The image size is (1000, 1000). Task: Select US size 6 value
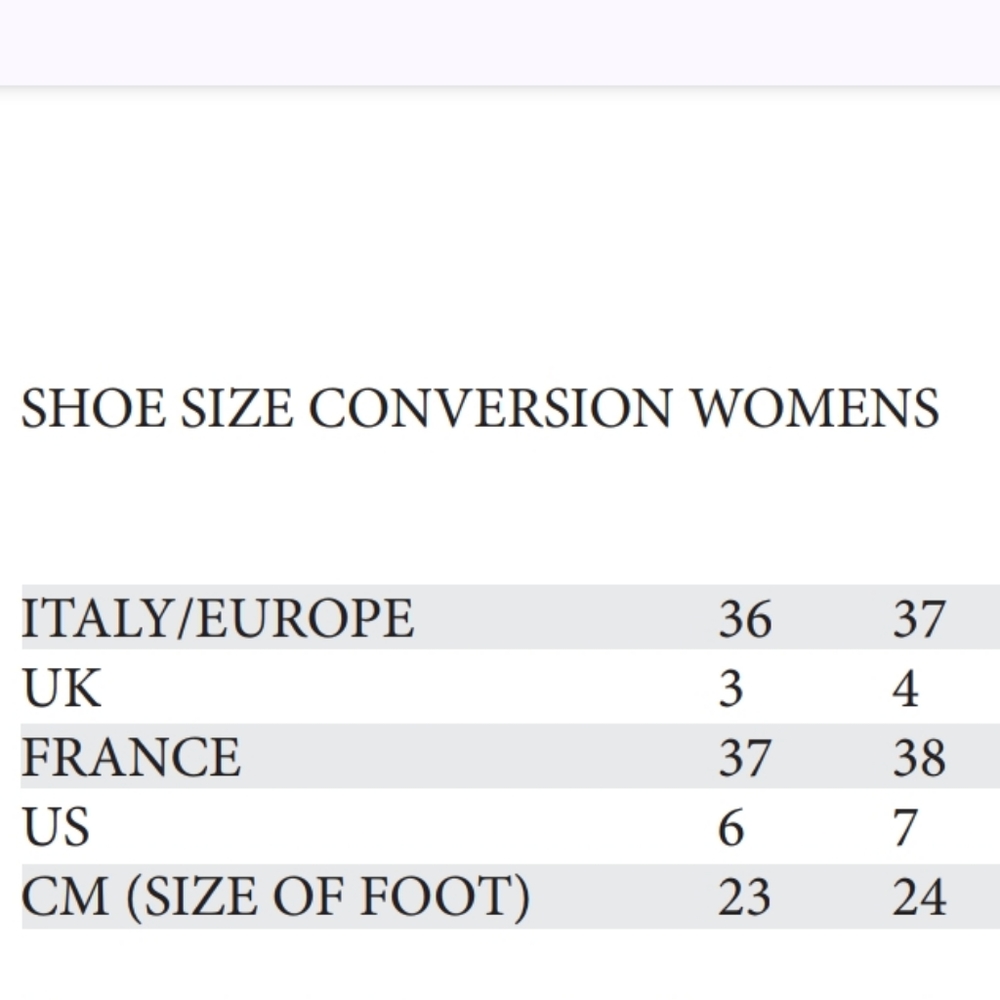(732, 828)
